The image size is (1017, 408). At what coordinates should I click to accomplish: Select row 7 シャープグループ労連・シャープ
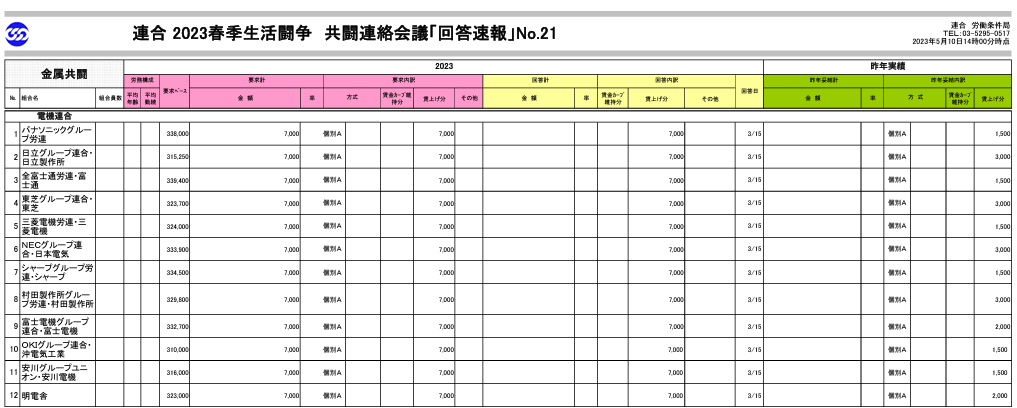tap(508, 272)
